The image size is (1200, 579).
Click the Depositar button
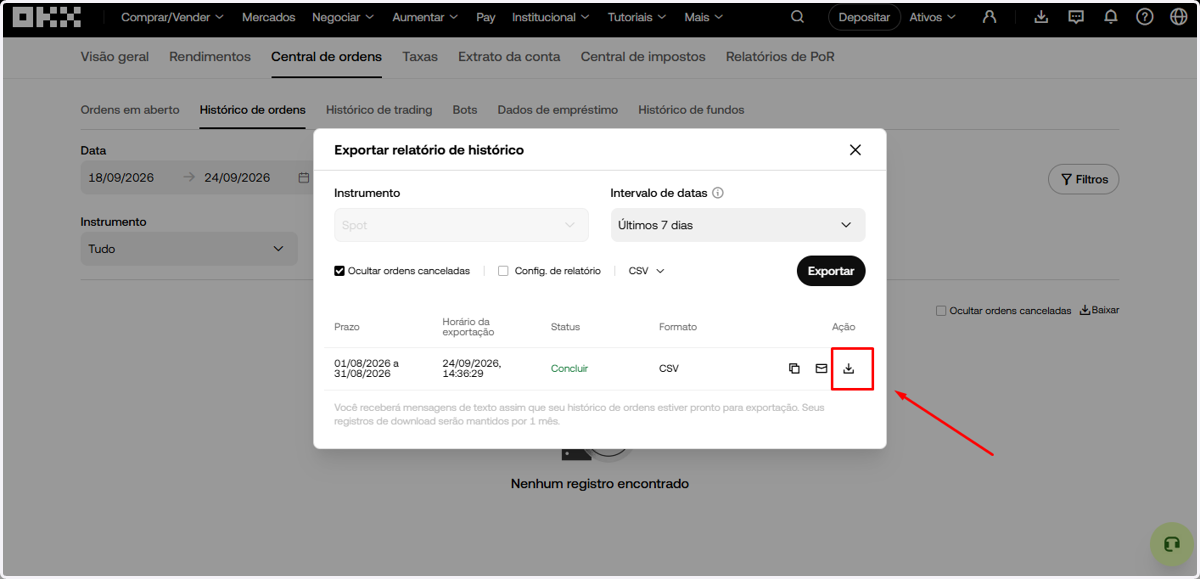coord(864,17)
